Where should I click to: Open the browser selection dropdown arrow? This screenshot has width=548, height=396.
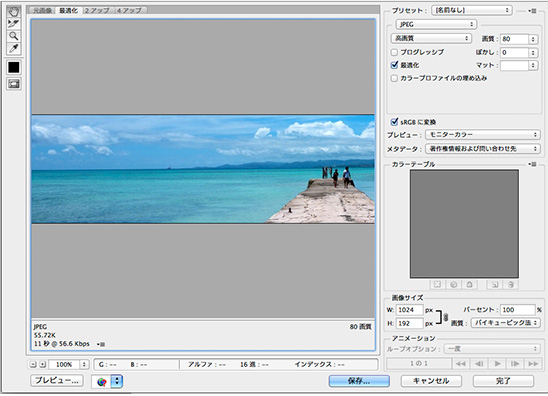coord(117,381)
